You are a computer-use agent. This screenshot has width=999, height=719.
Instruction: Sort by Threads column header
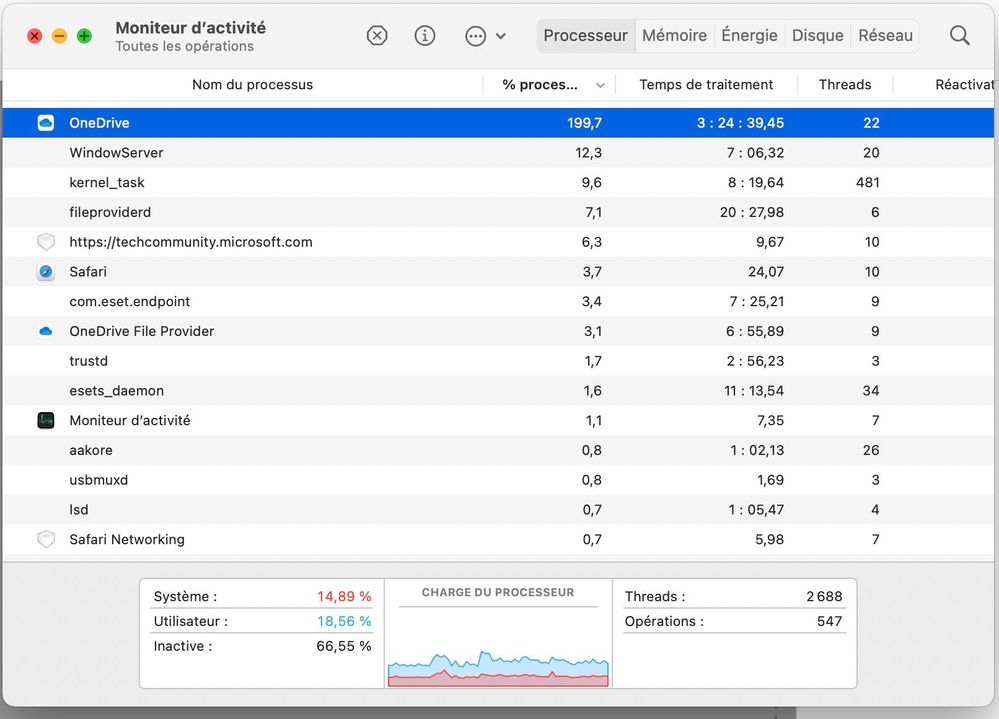[845, 85]
